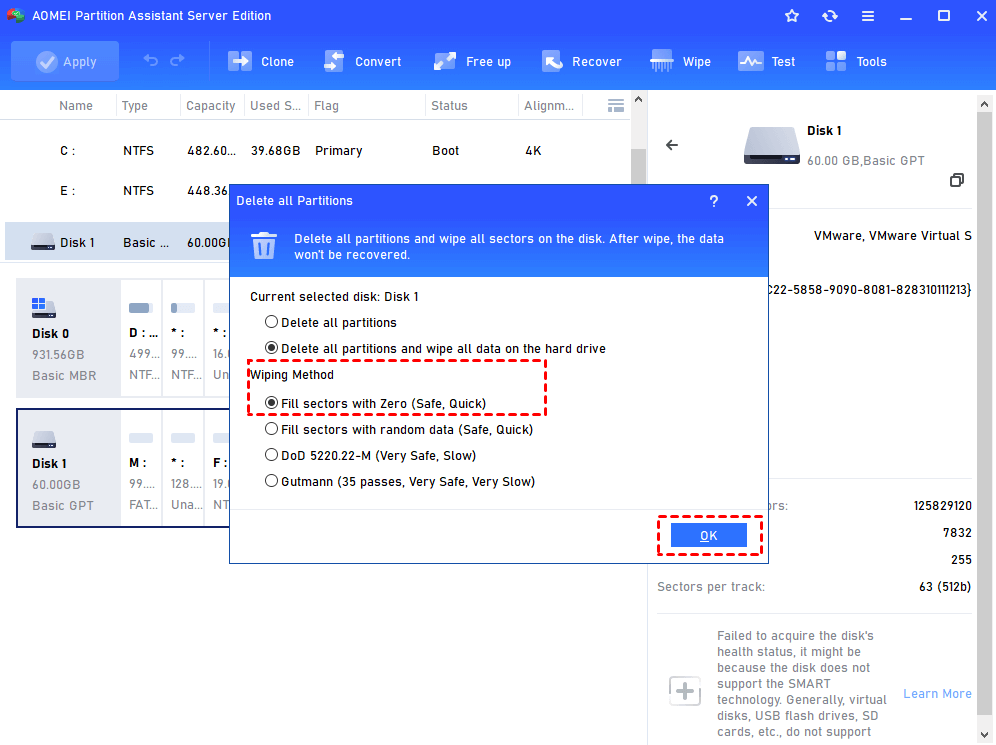Open the Wipe tool
Viewport: 996px width, 745px height.
tap(681, 62)
